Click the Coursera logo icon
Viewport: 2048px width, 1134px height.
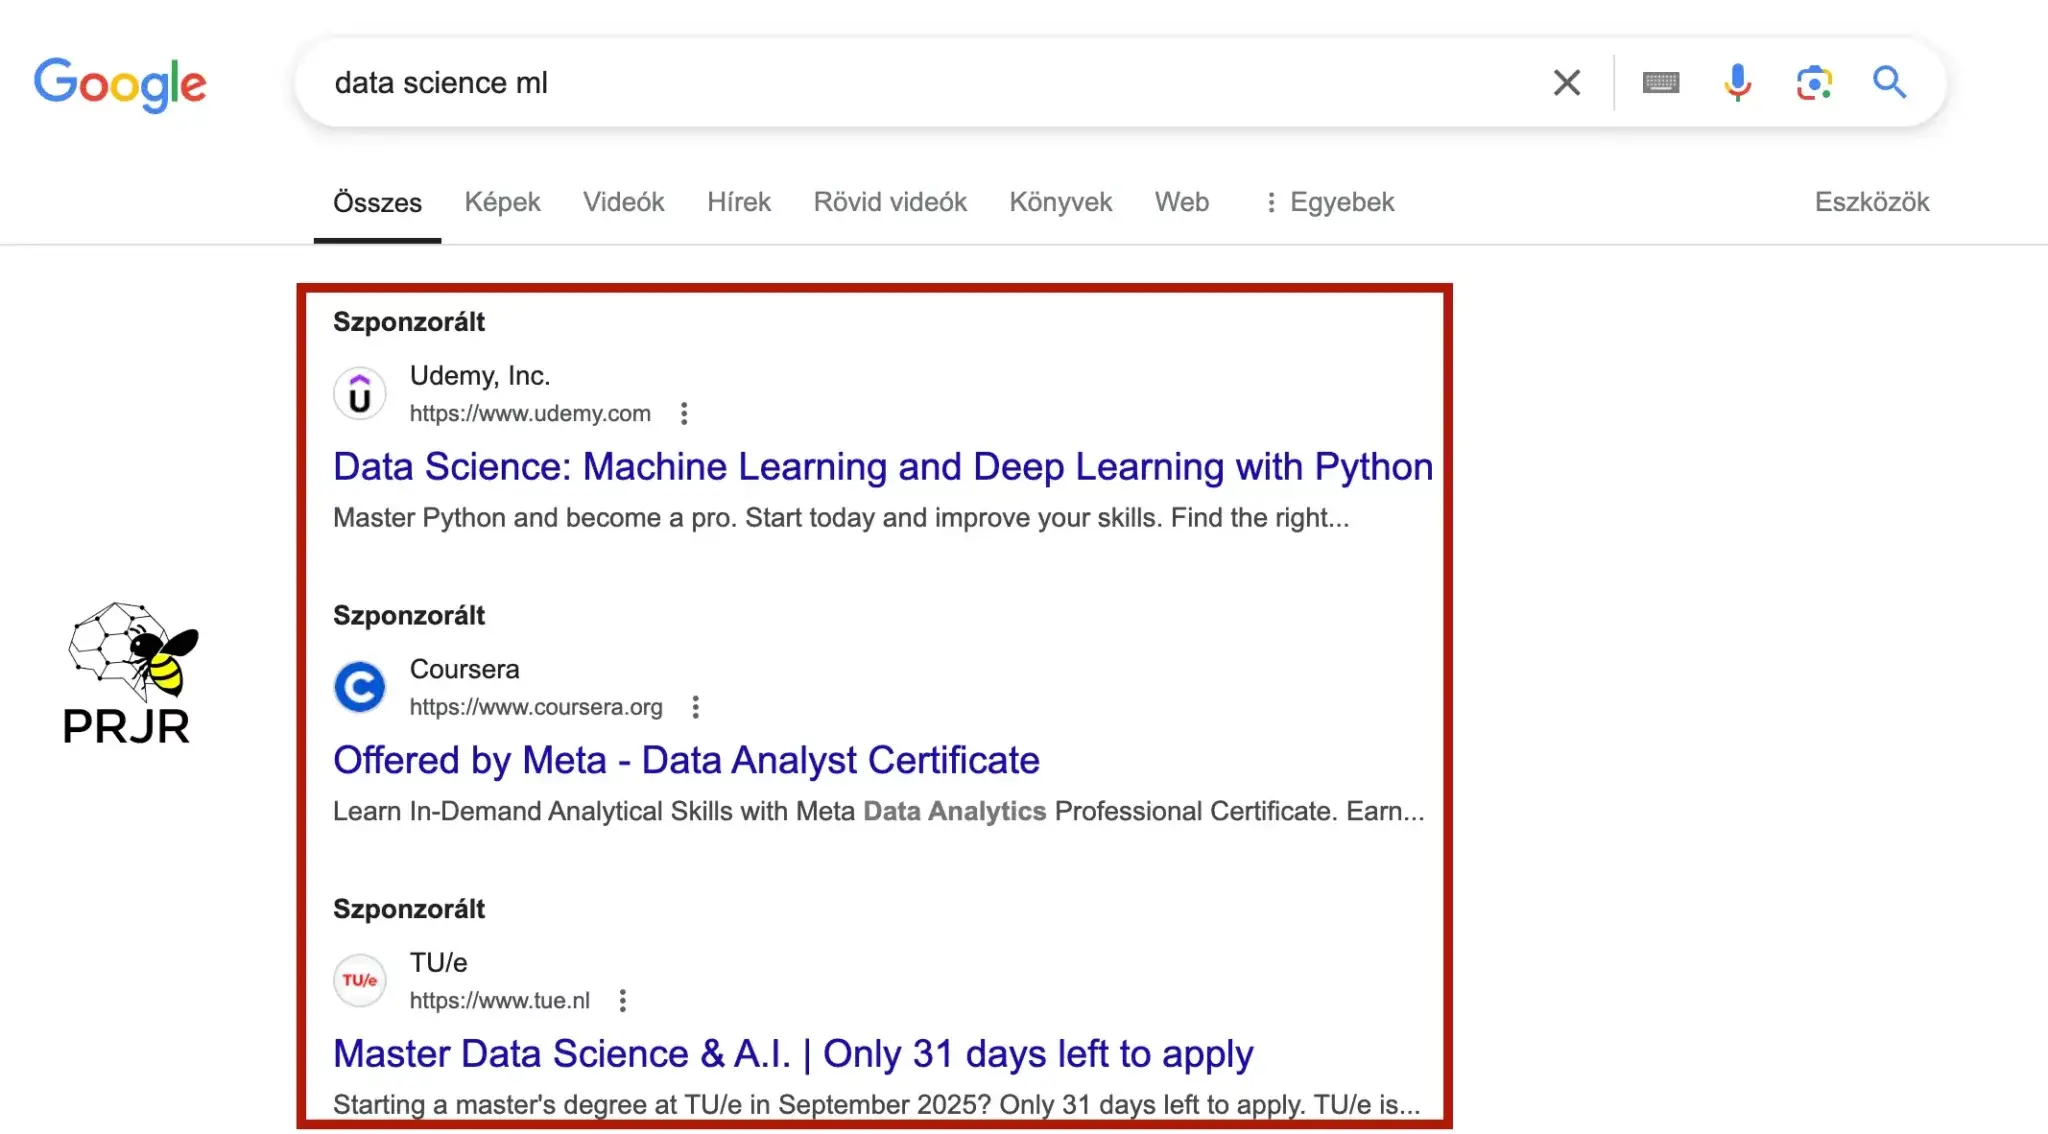coord(360,687)
